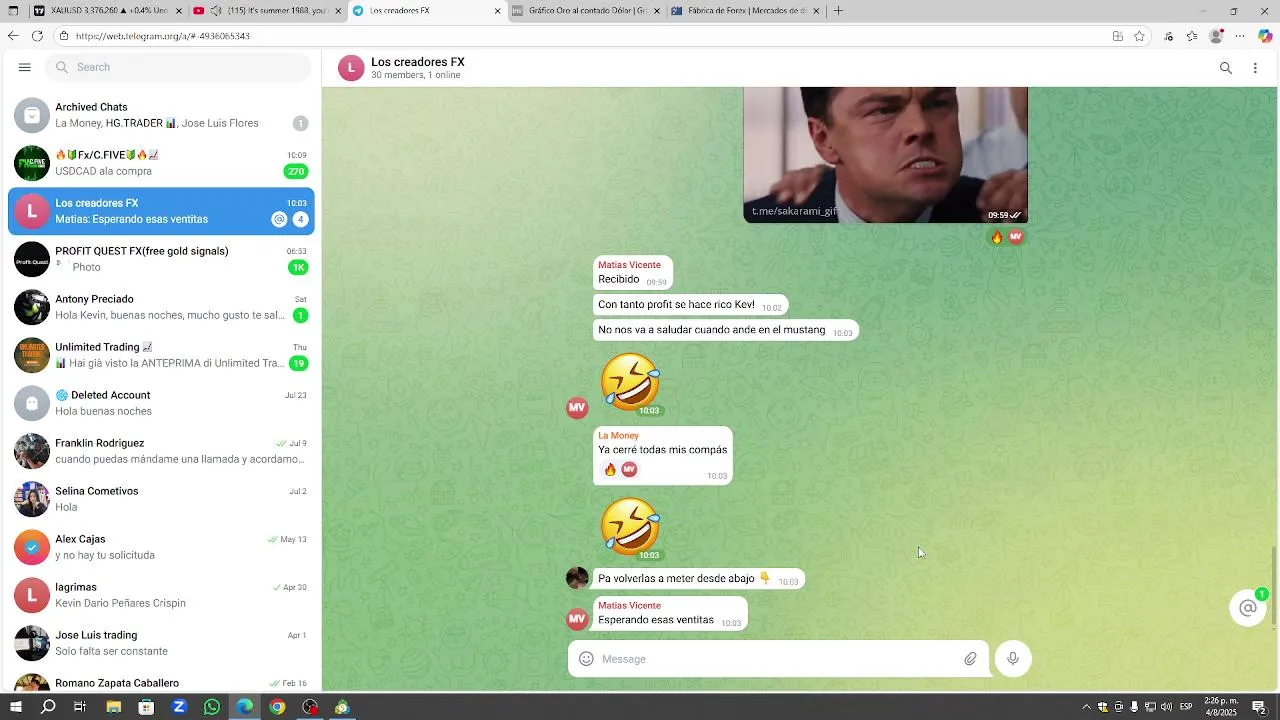Open Chrome from the taskbar
The image size is (1280, 720).
coord(277,707)
